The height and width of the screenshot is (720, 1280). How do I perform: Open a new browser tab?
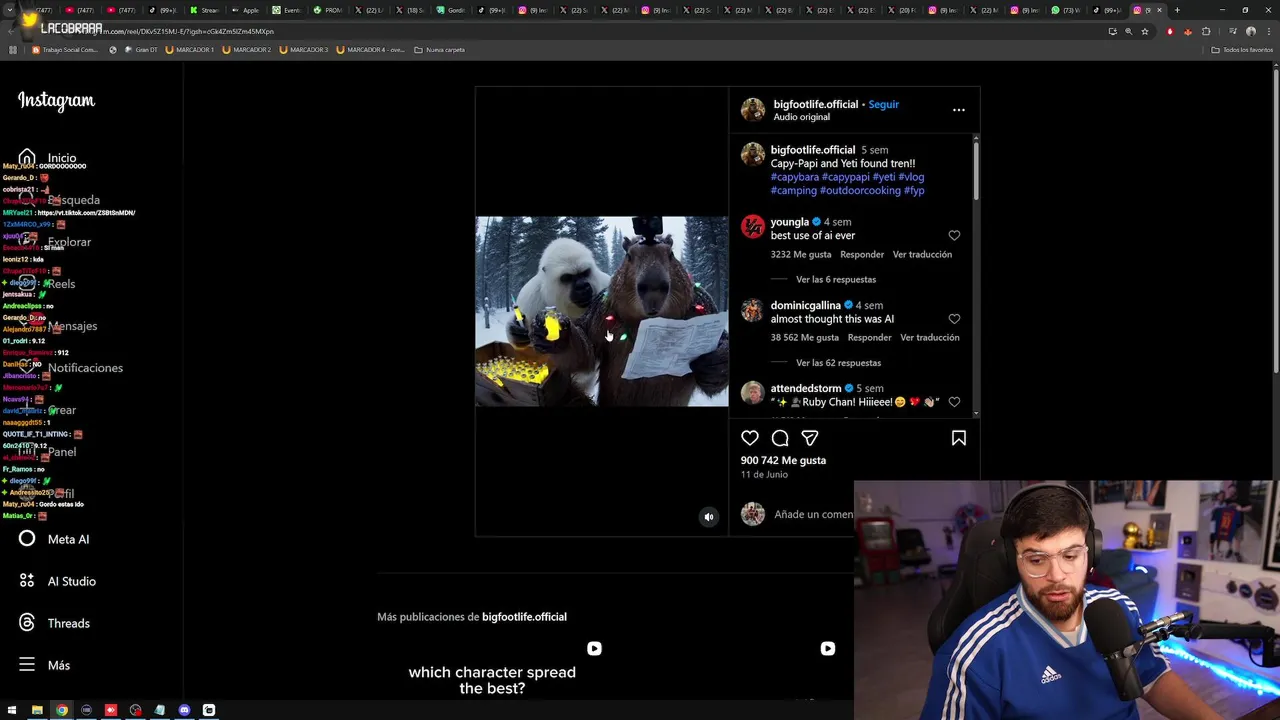pyautogui.click(x=1177, y=10)
